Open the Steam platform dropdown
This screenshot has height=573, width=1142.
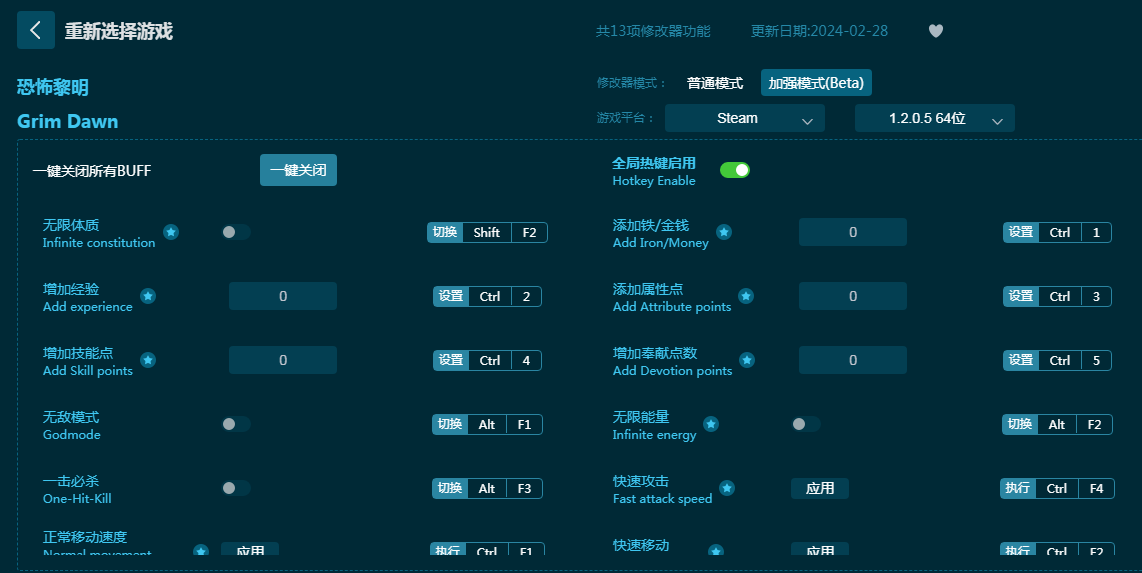745,119
